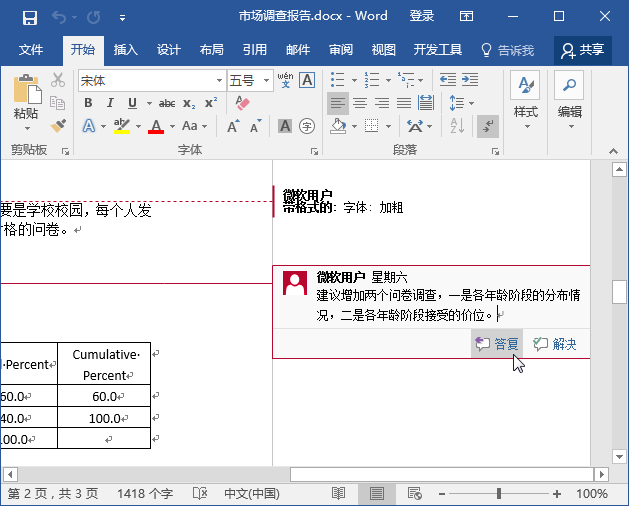Click the Format Painter brush icon
Image resolution: width=629 pixels, height=506 pixels.
58,126
